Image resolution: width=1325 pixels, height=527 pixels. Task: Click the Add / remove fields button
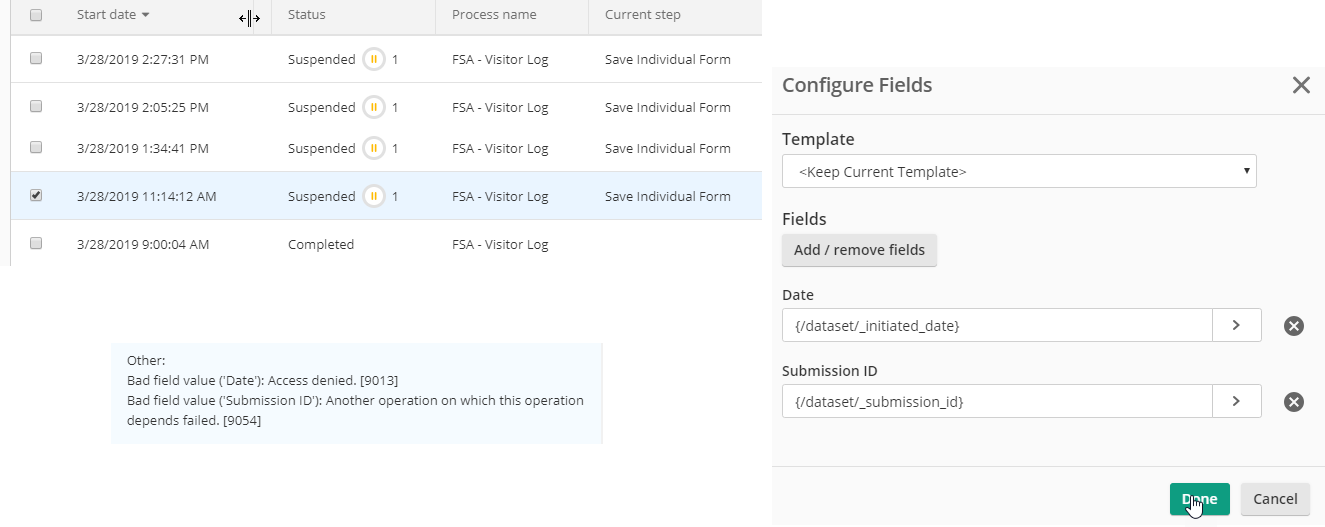click(859, 250)
